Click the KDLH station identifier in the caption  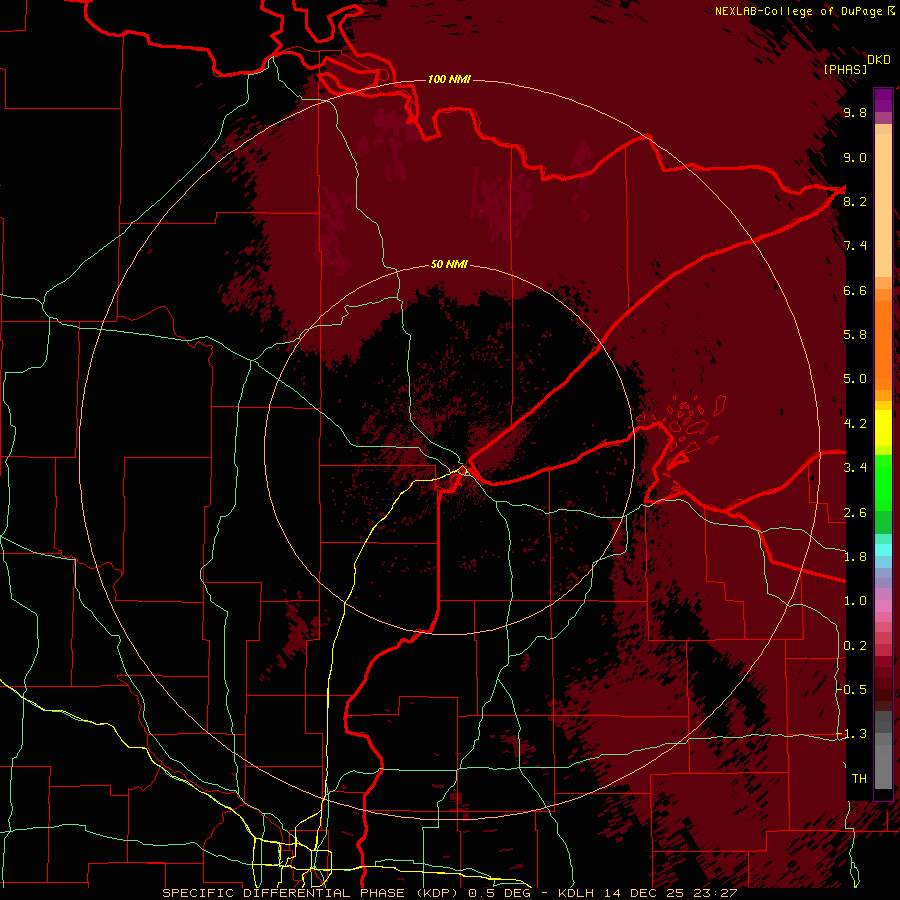[576, 893]
